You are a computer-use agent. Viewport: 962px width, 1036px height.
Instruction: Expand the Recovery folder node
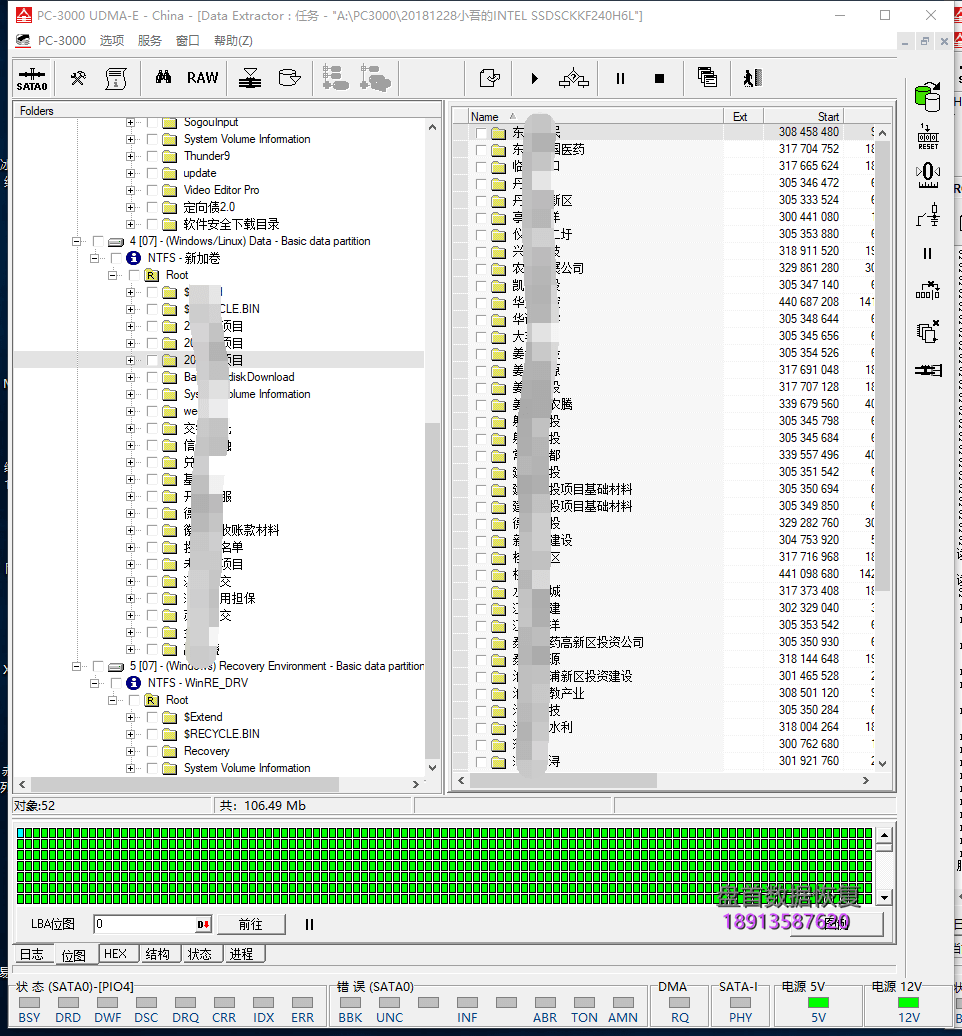point(130,751)
